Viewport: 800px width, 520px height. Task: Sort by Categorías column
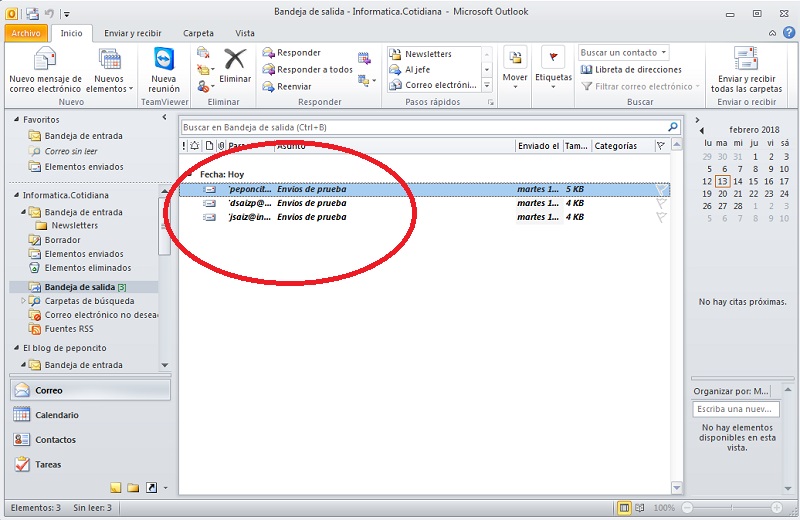pyautogui.click(x=622, y=146)
